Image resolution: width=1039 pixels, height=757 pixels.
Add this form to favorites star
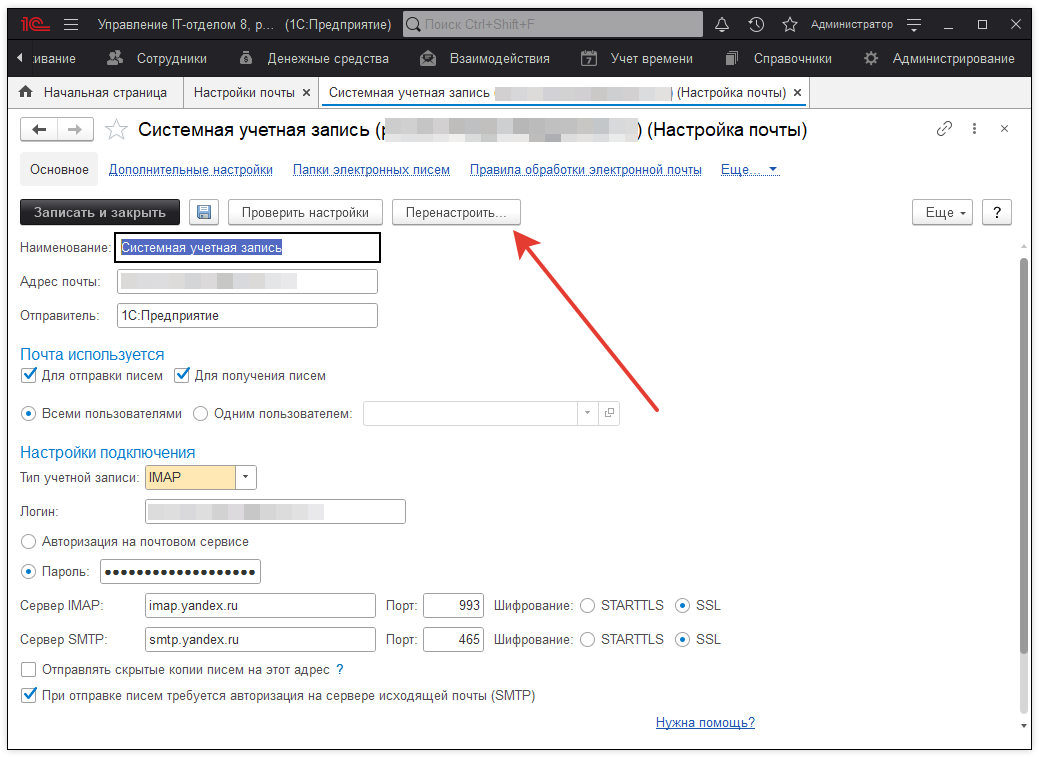[x=117, y=130]
